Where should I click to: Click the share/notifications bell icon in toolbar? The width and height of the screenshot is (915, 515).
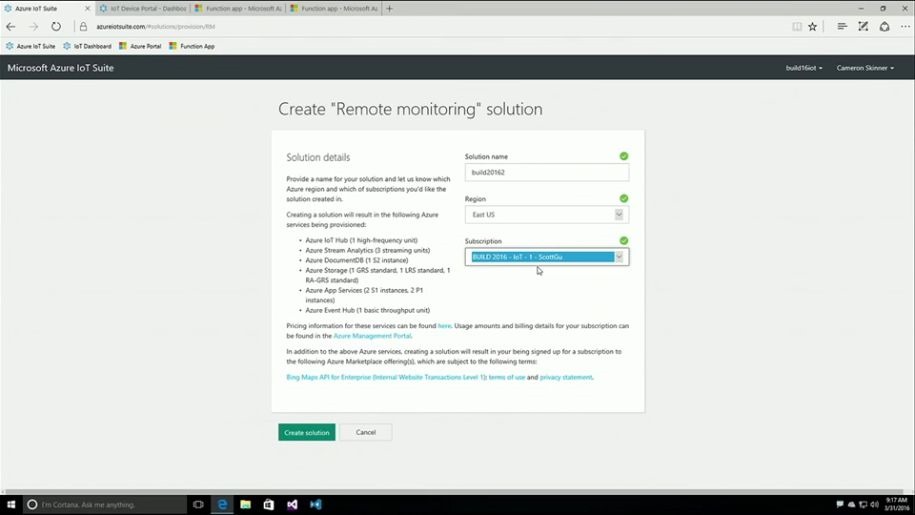885,27
